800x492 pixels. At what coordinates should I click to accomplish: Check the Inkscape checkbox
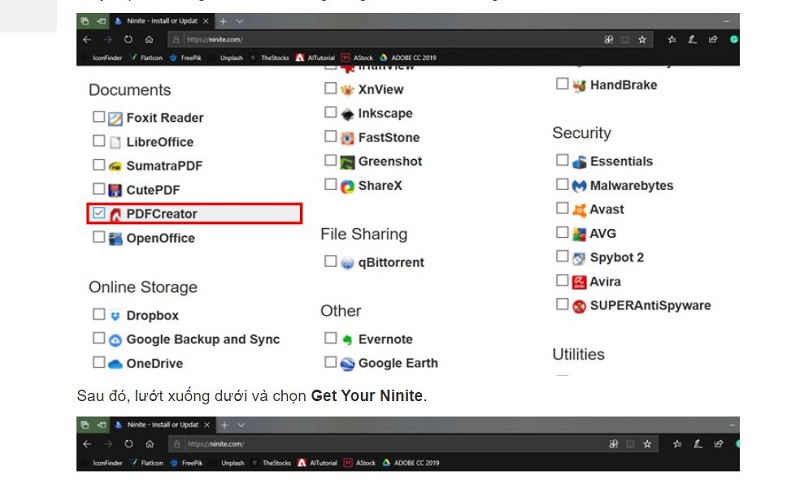tap(331, 112)
